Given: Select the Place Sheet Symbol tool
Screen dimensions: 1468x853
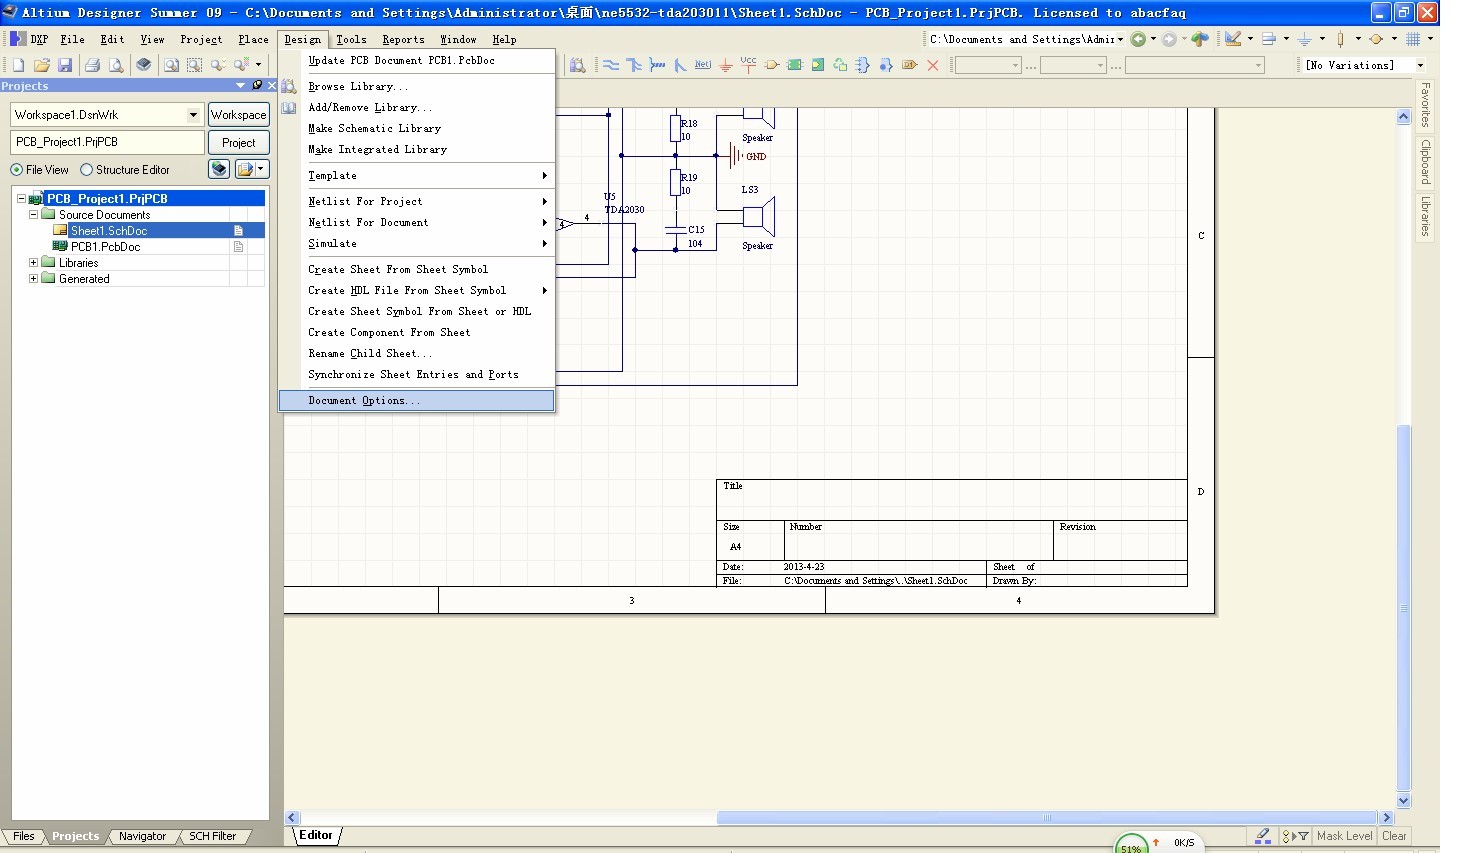Looking at the screenshot, I should (x=795, y=65).
